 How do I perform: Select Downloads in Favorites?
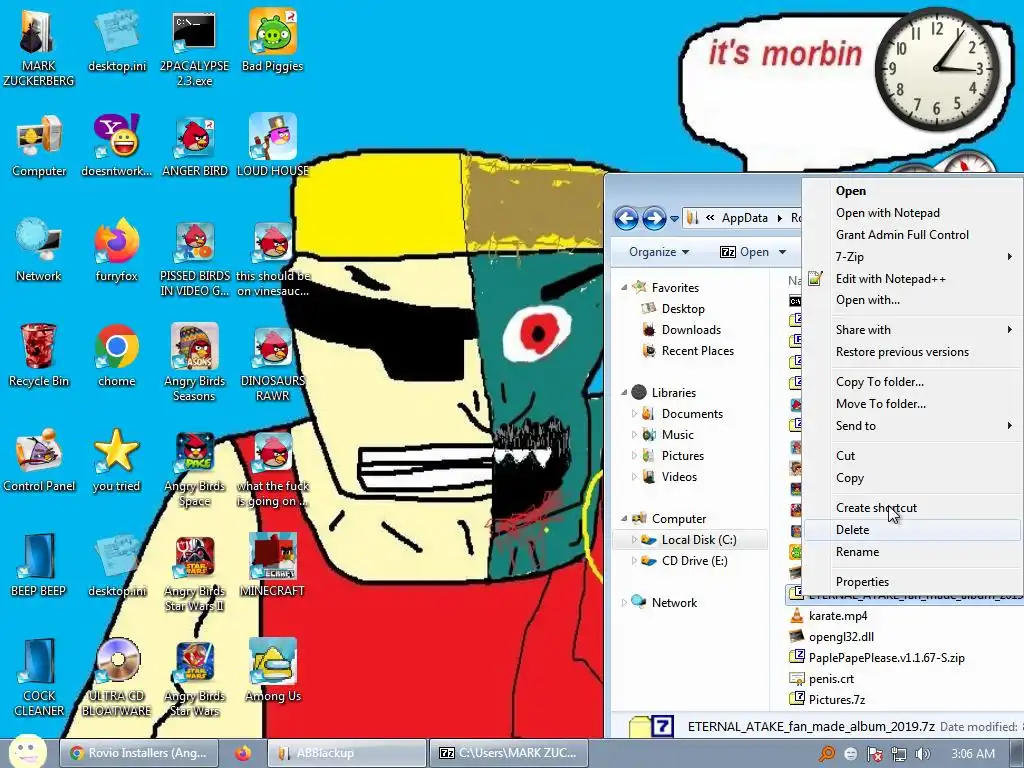click(x=691, y=330)
